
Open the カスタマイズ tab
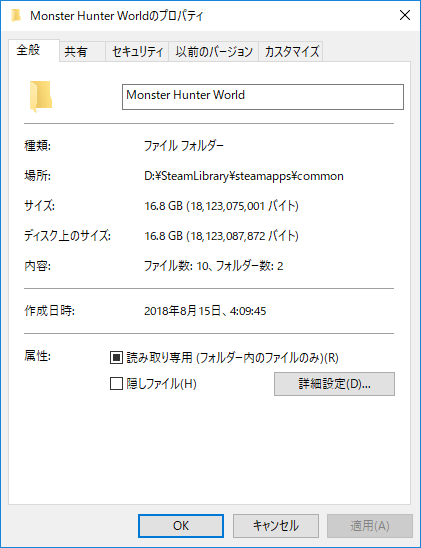click(291, 52)
